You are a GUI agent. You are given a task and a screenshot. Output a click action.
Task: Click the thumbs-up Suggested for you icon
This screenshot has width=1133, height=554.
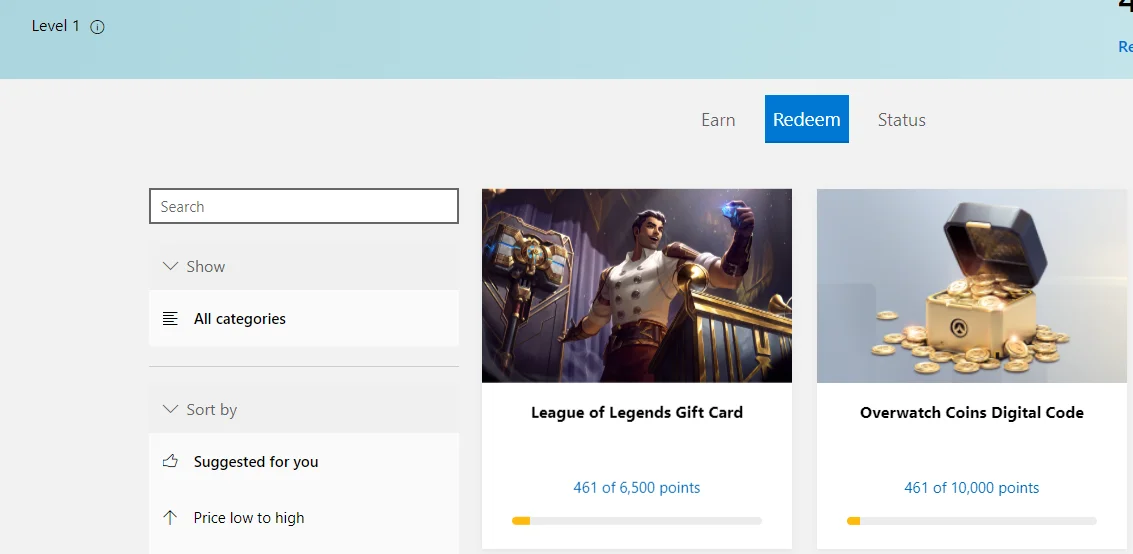coord(170,461)
